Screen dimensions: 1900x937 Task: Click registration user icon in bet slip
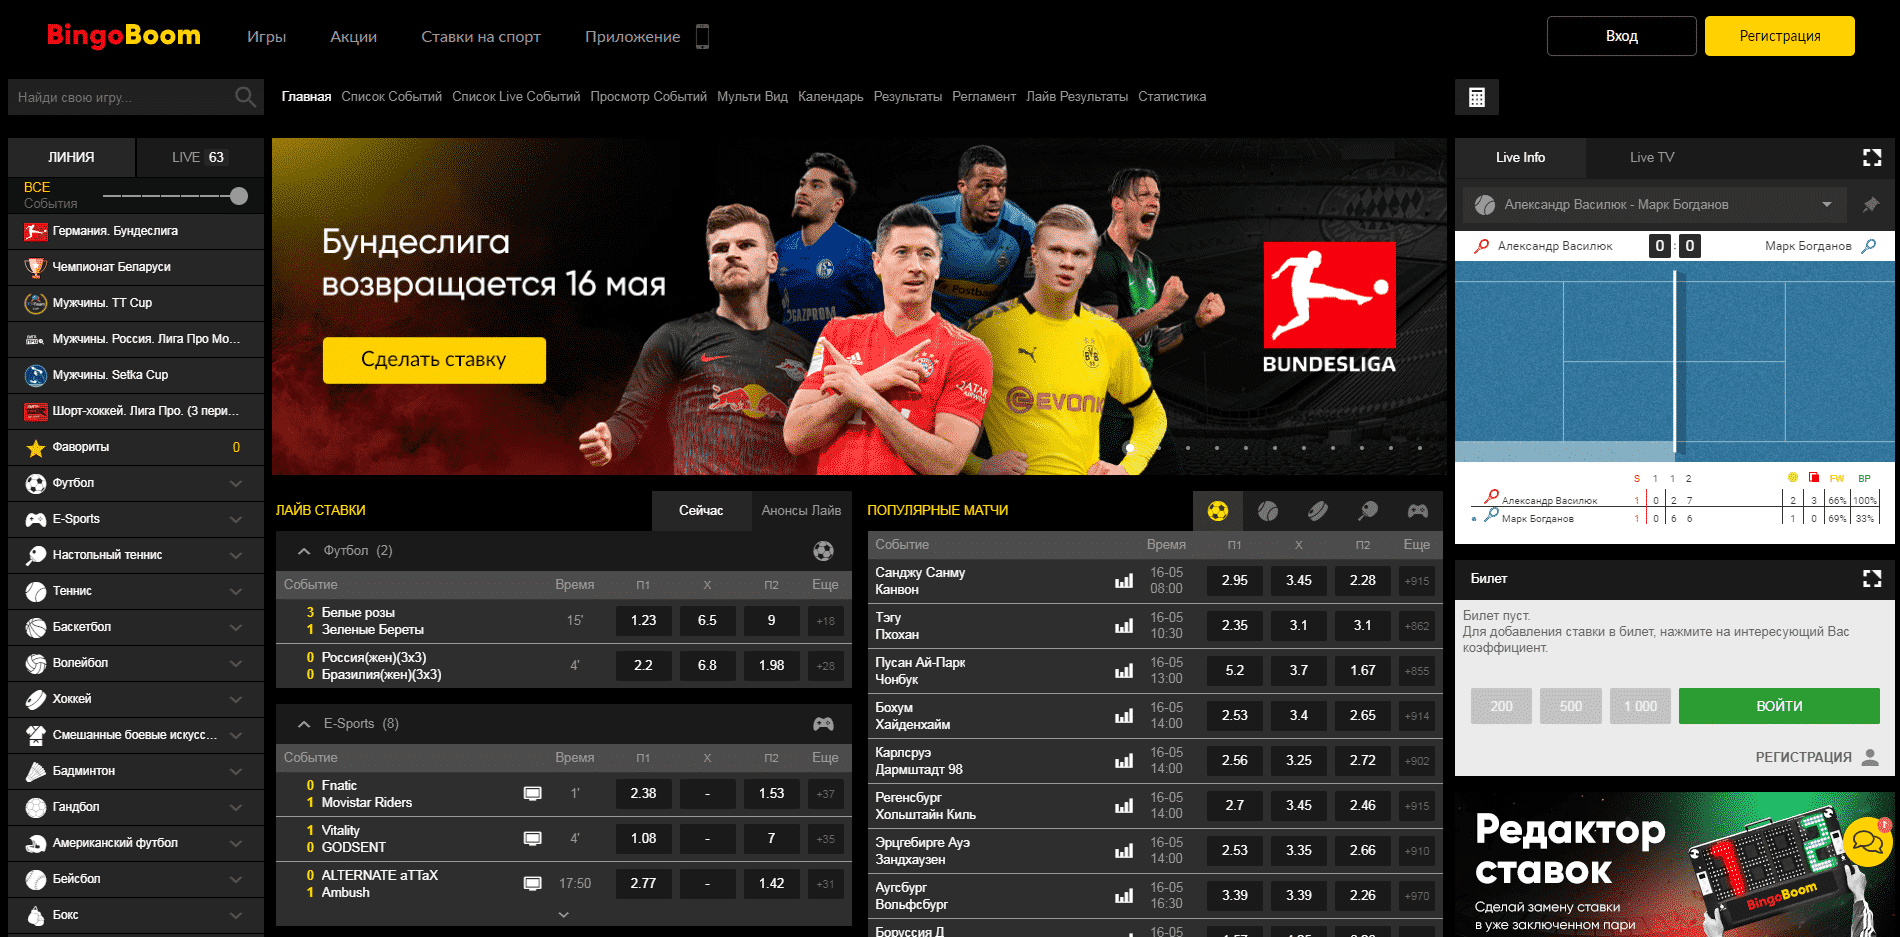pyautogui.click(x=1870, y=757)
